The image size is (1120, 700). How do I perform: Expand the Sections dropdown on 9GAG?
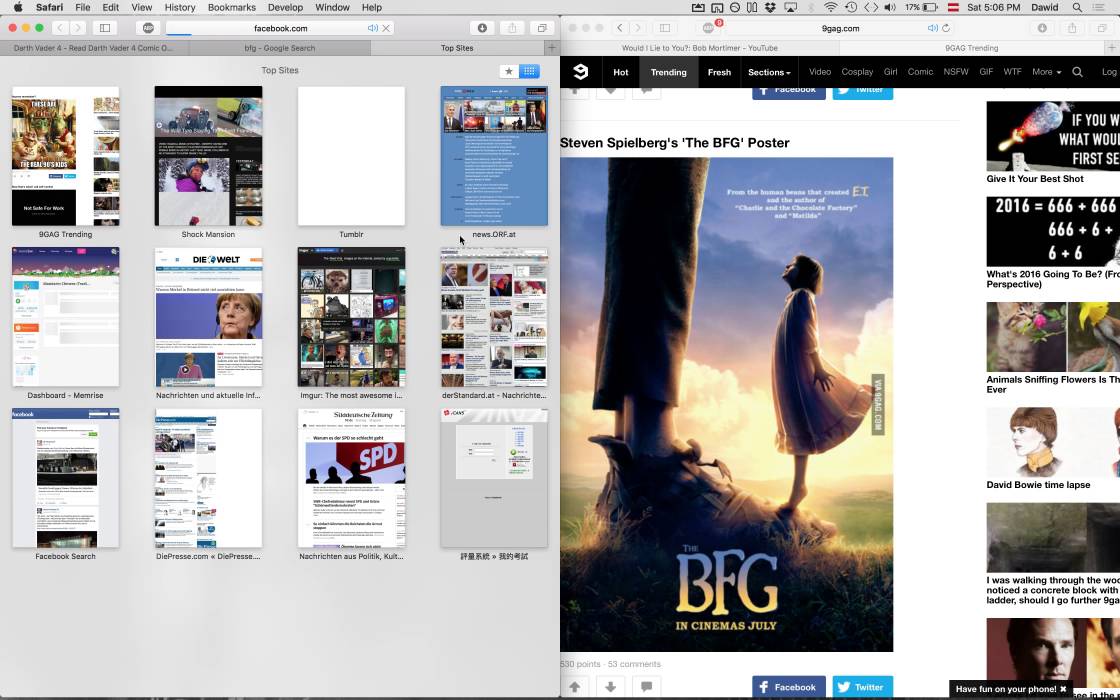click(769, 72)
